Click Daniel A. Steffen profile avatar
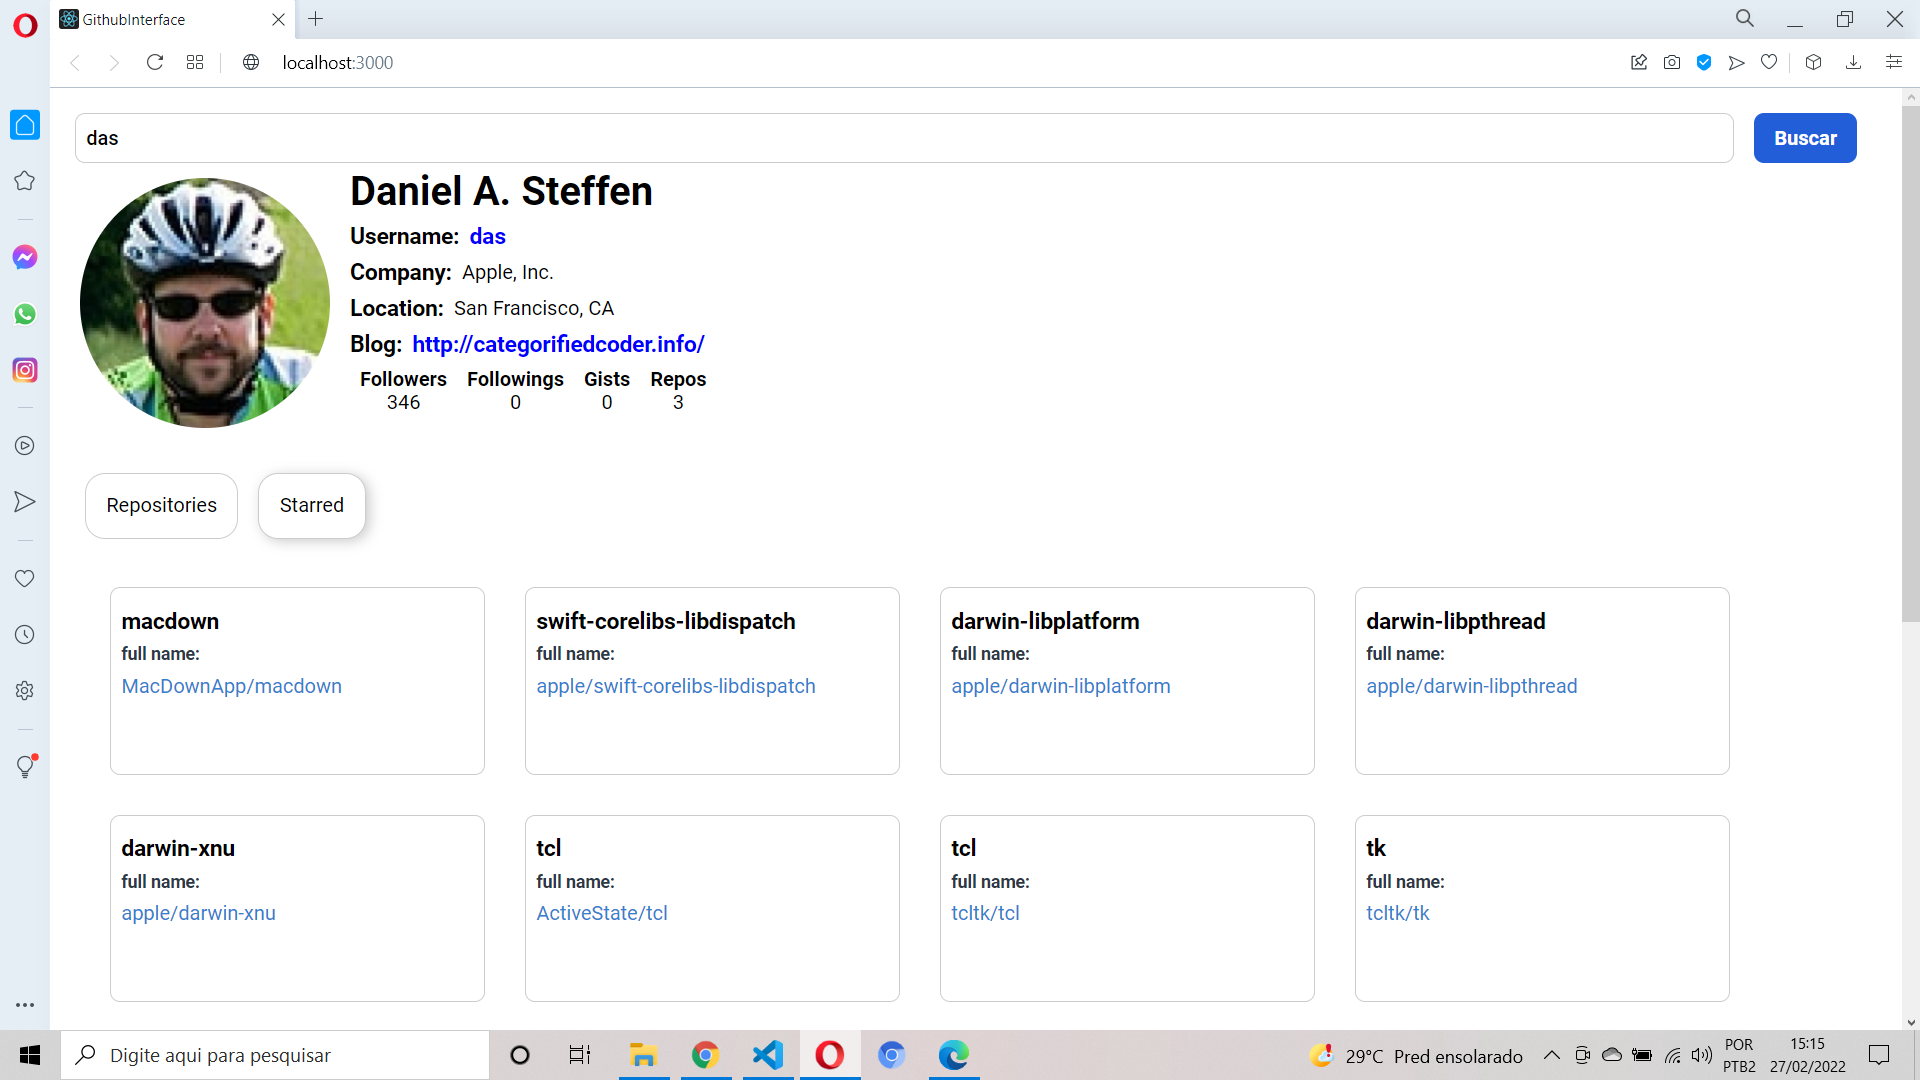The width and height of the screenshot is (1920, 1080). (x=205, y=303)
